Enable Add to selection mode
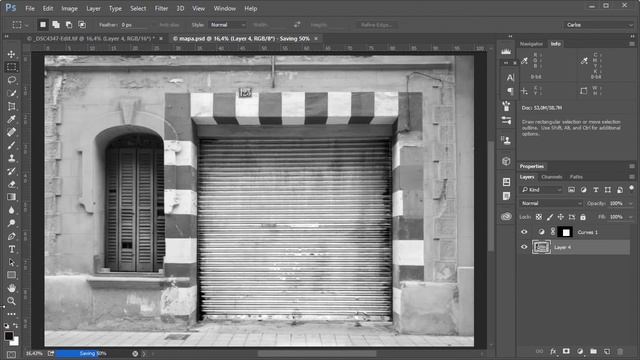The width and height of the screenshot is (640, 360). 56,25
